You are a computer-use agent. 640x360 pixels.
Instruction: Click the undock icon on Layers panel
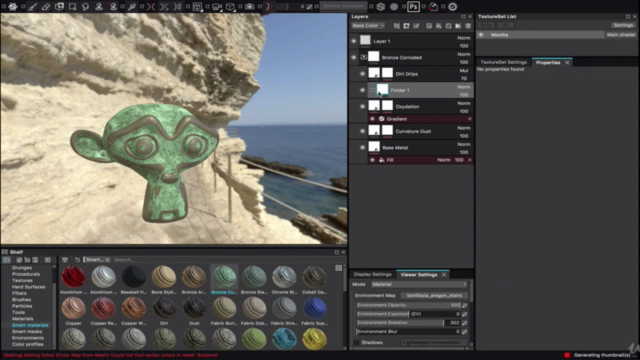(x=463, y=17)
